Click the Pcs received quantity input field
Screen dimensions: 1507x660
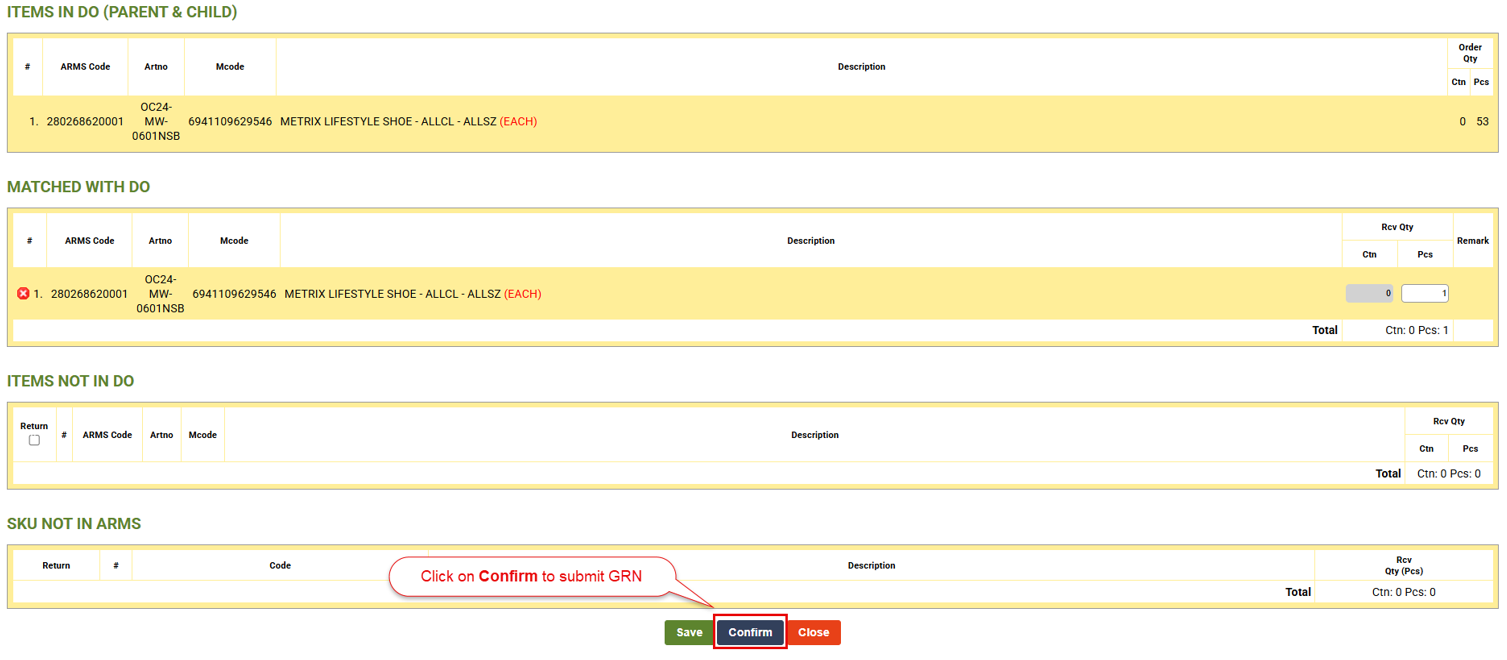point(1424,294)
